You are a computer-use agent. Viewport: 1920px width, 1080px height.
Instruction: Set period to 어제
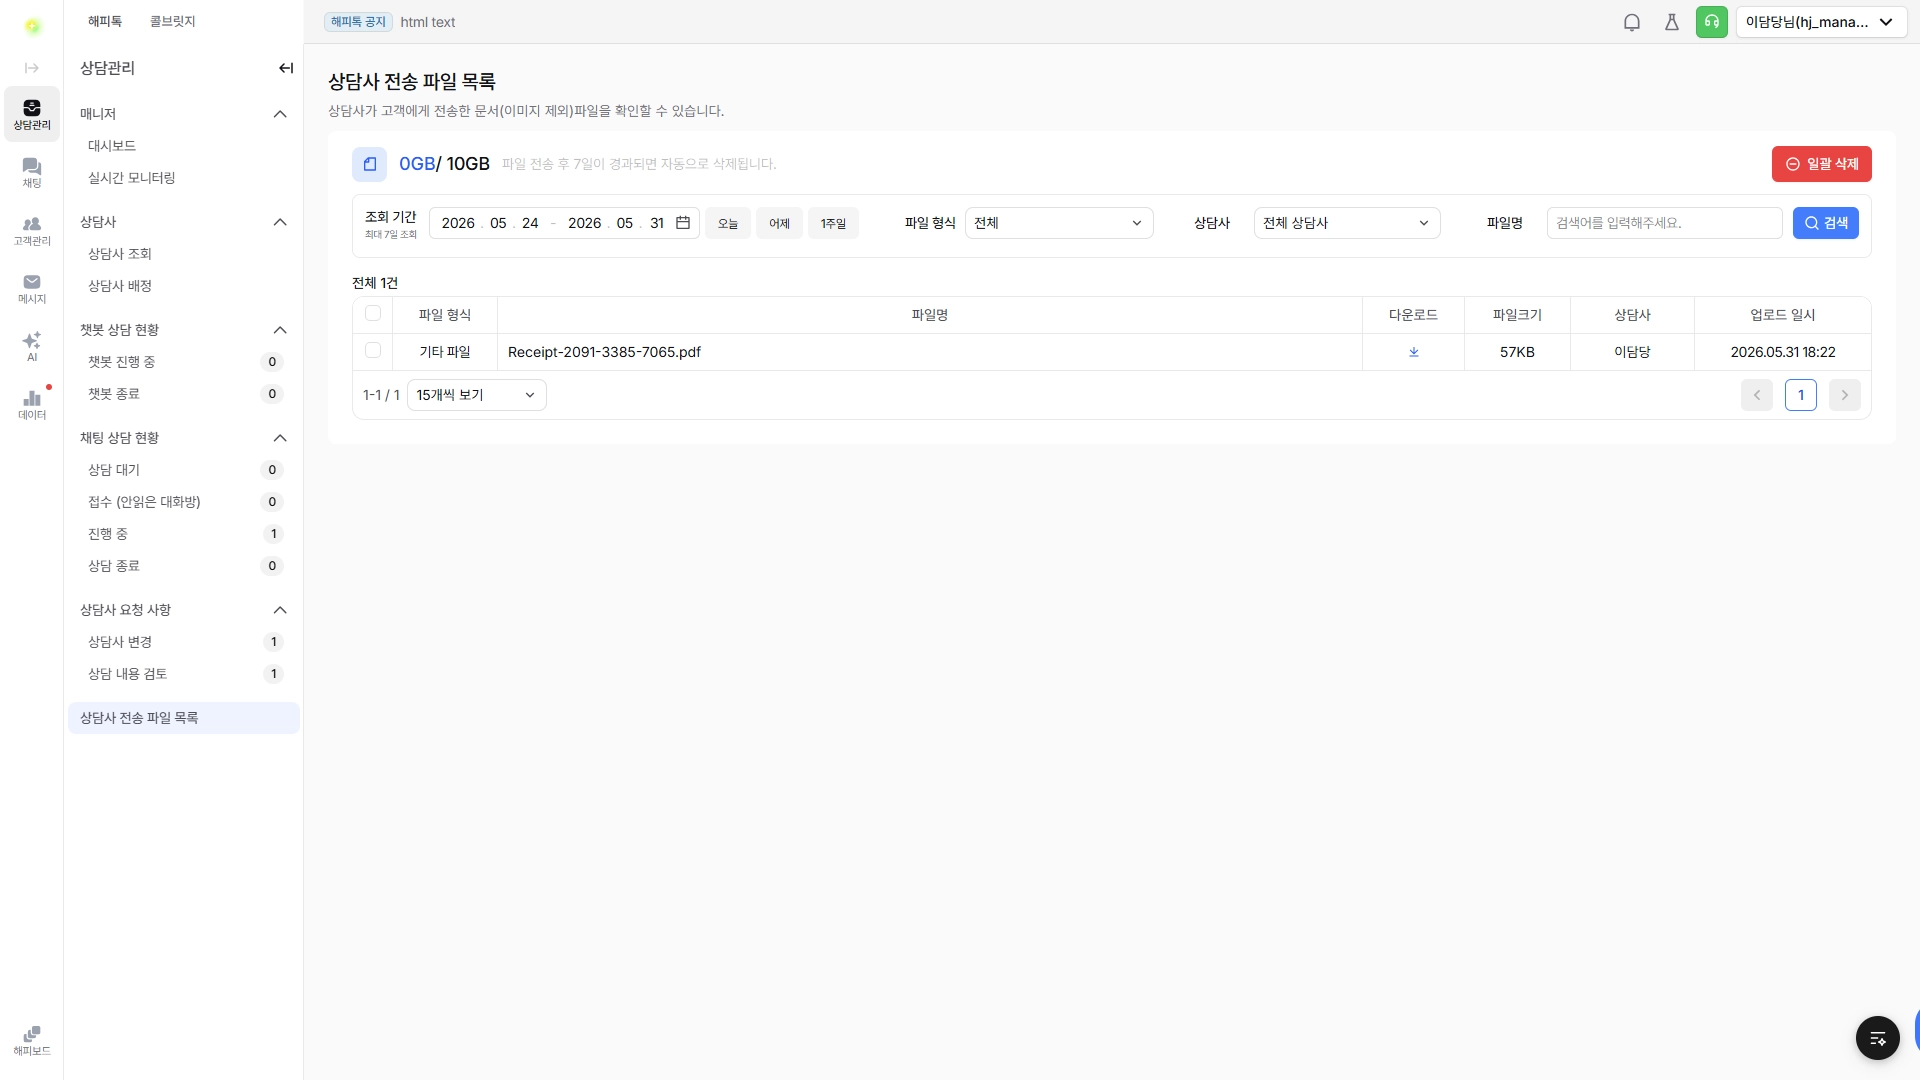[x=779, y=223]
